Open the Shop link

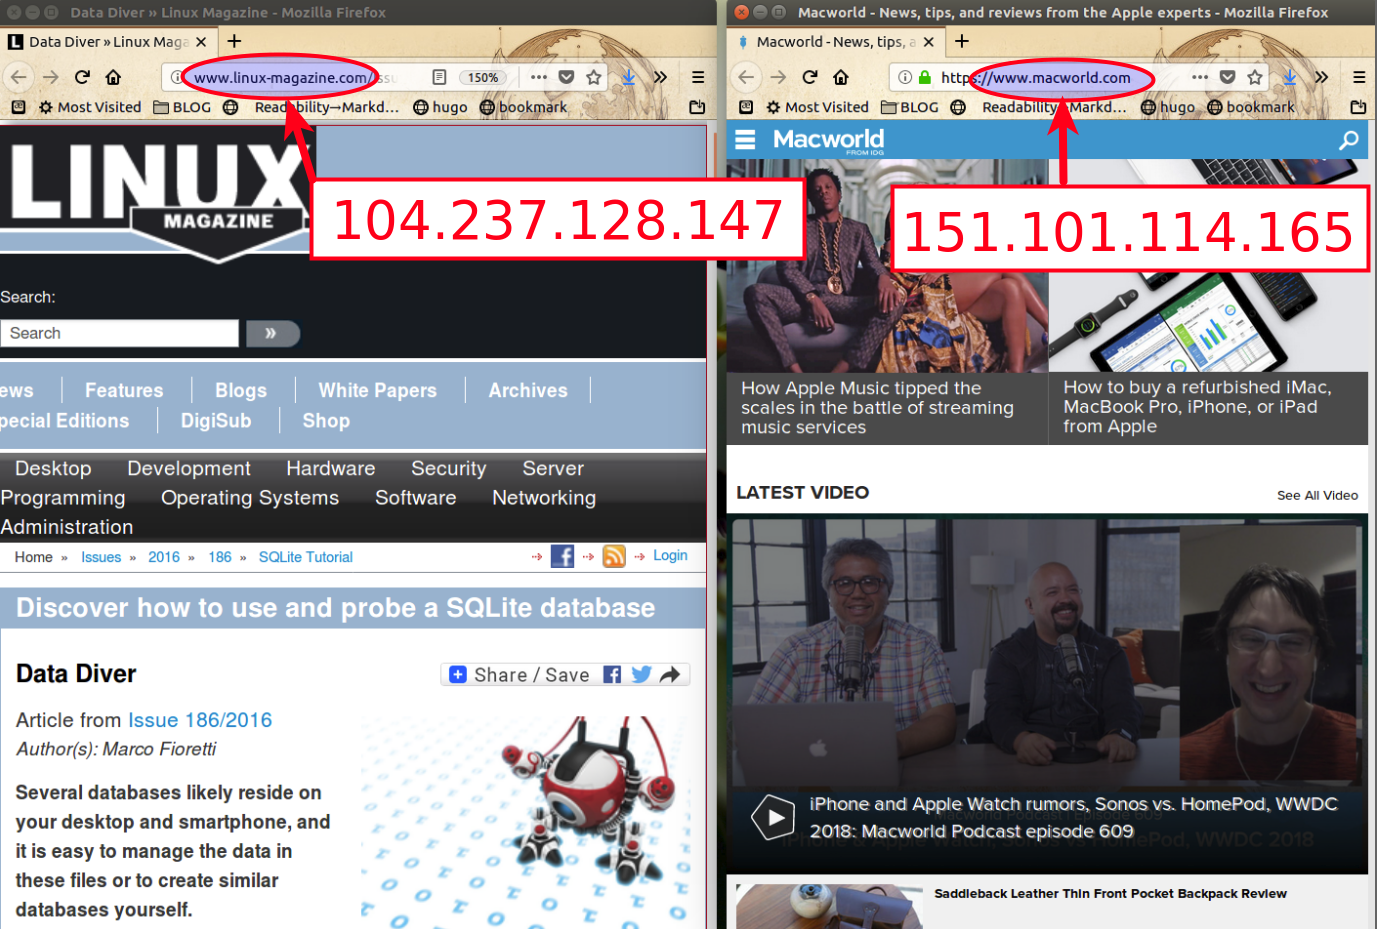[x=326, y=421]
